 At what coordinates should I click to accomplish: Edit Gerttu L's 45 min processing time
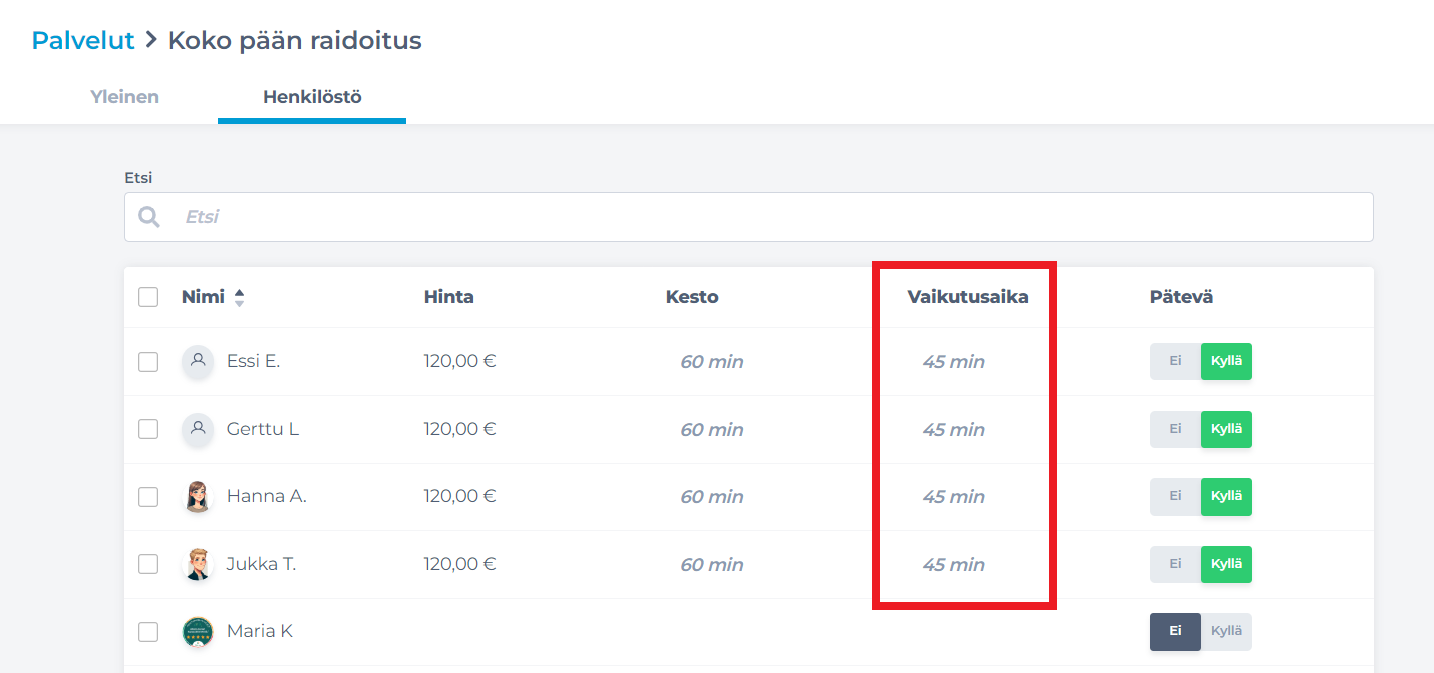pyautogui.click(x=953, y=430)
